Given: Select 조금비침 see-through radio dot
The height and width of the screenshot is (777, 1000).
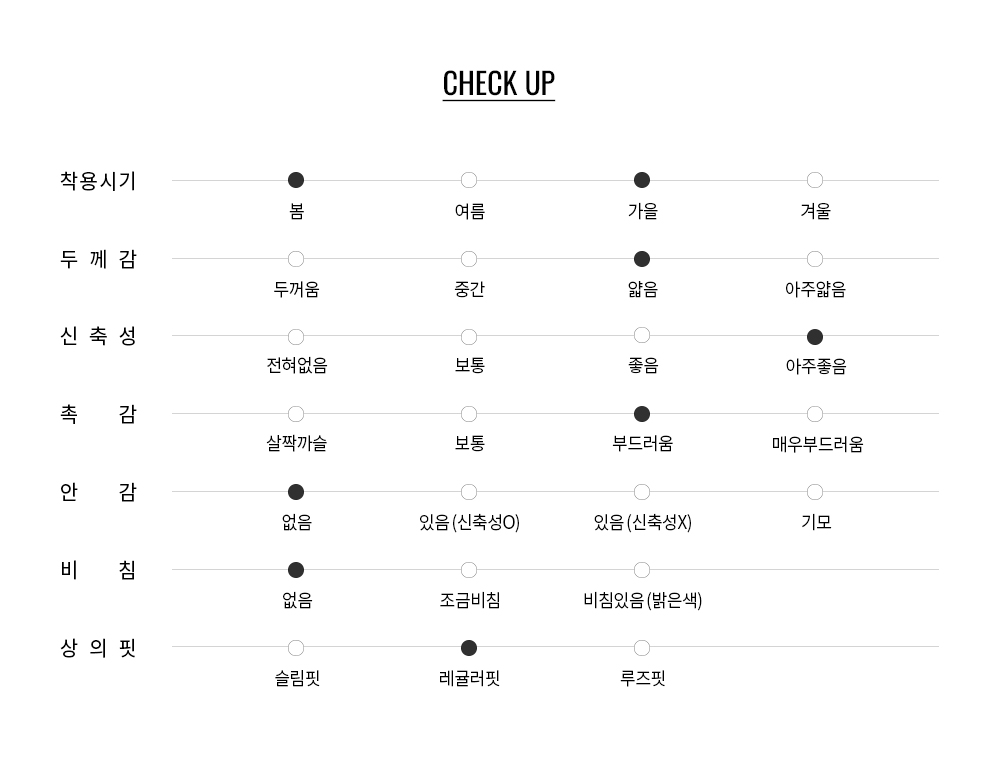Looking at the screenshot, I should [469, 570].
